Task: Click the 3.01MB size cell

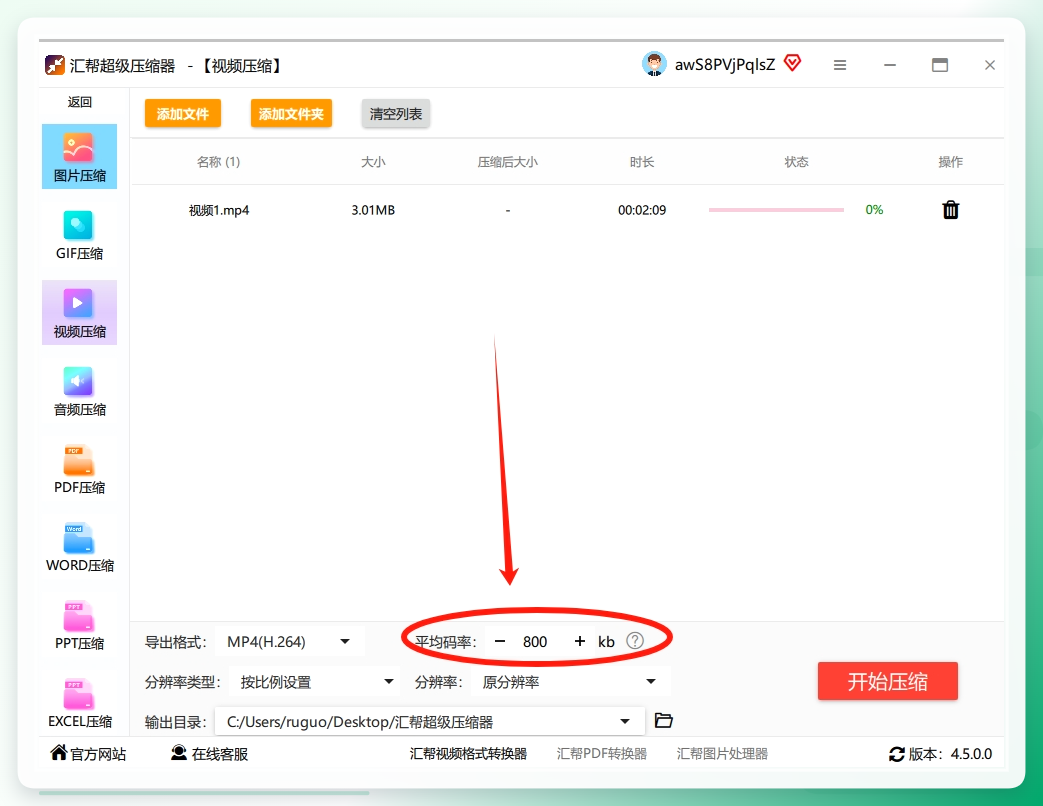Action: click(373, 210)
